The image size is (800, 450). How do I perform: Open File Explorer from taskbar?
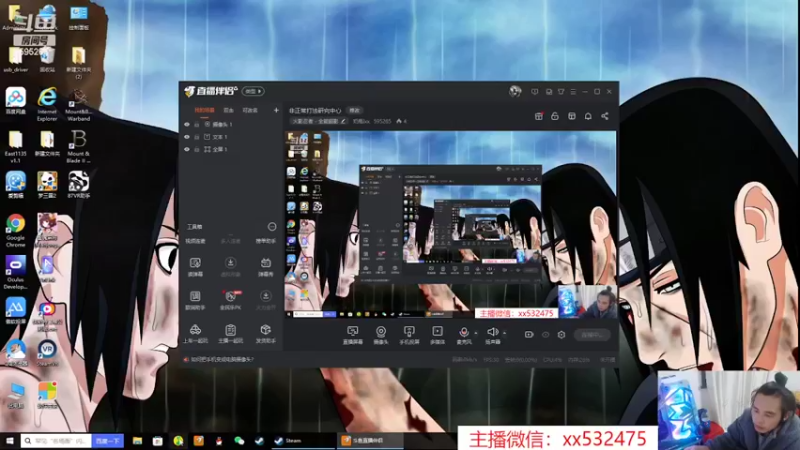pyautogui.click(x=137, y=440)
